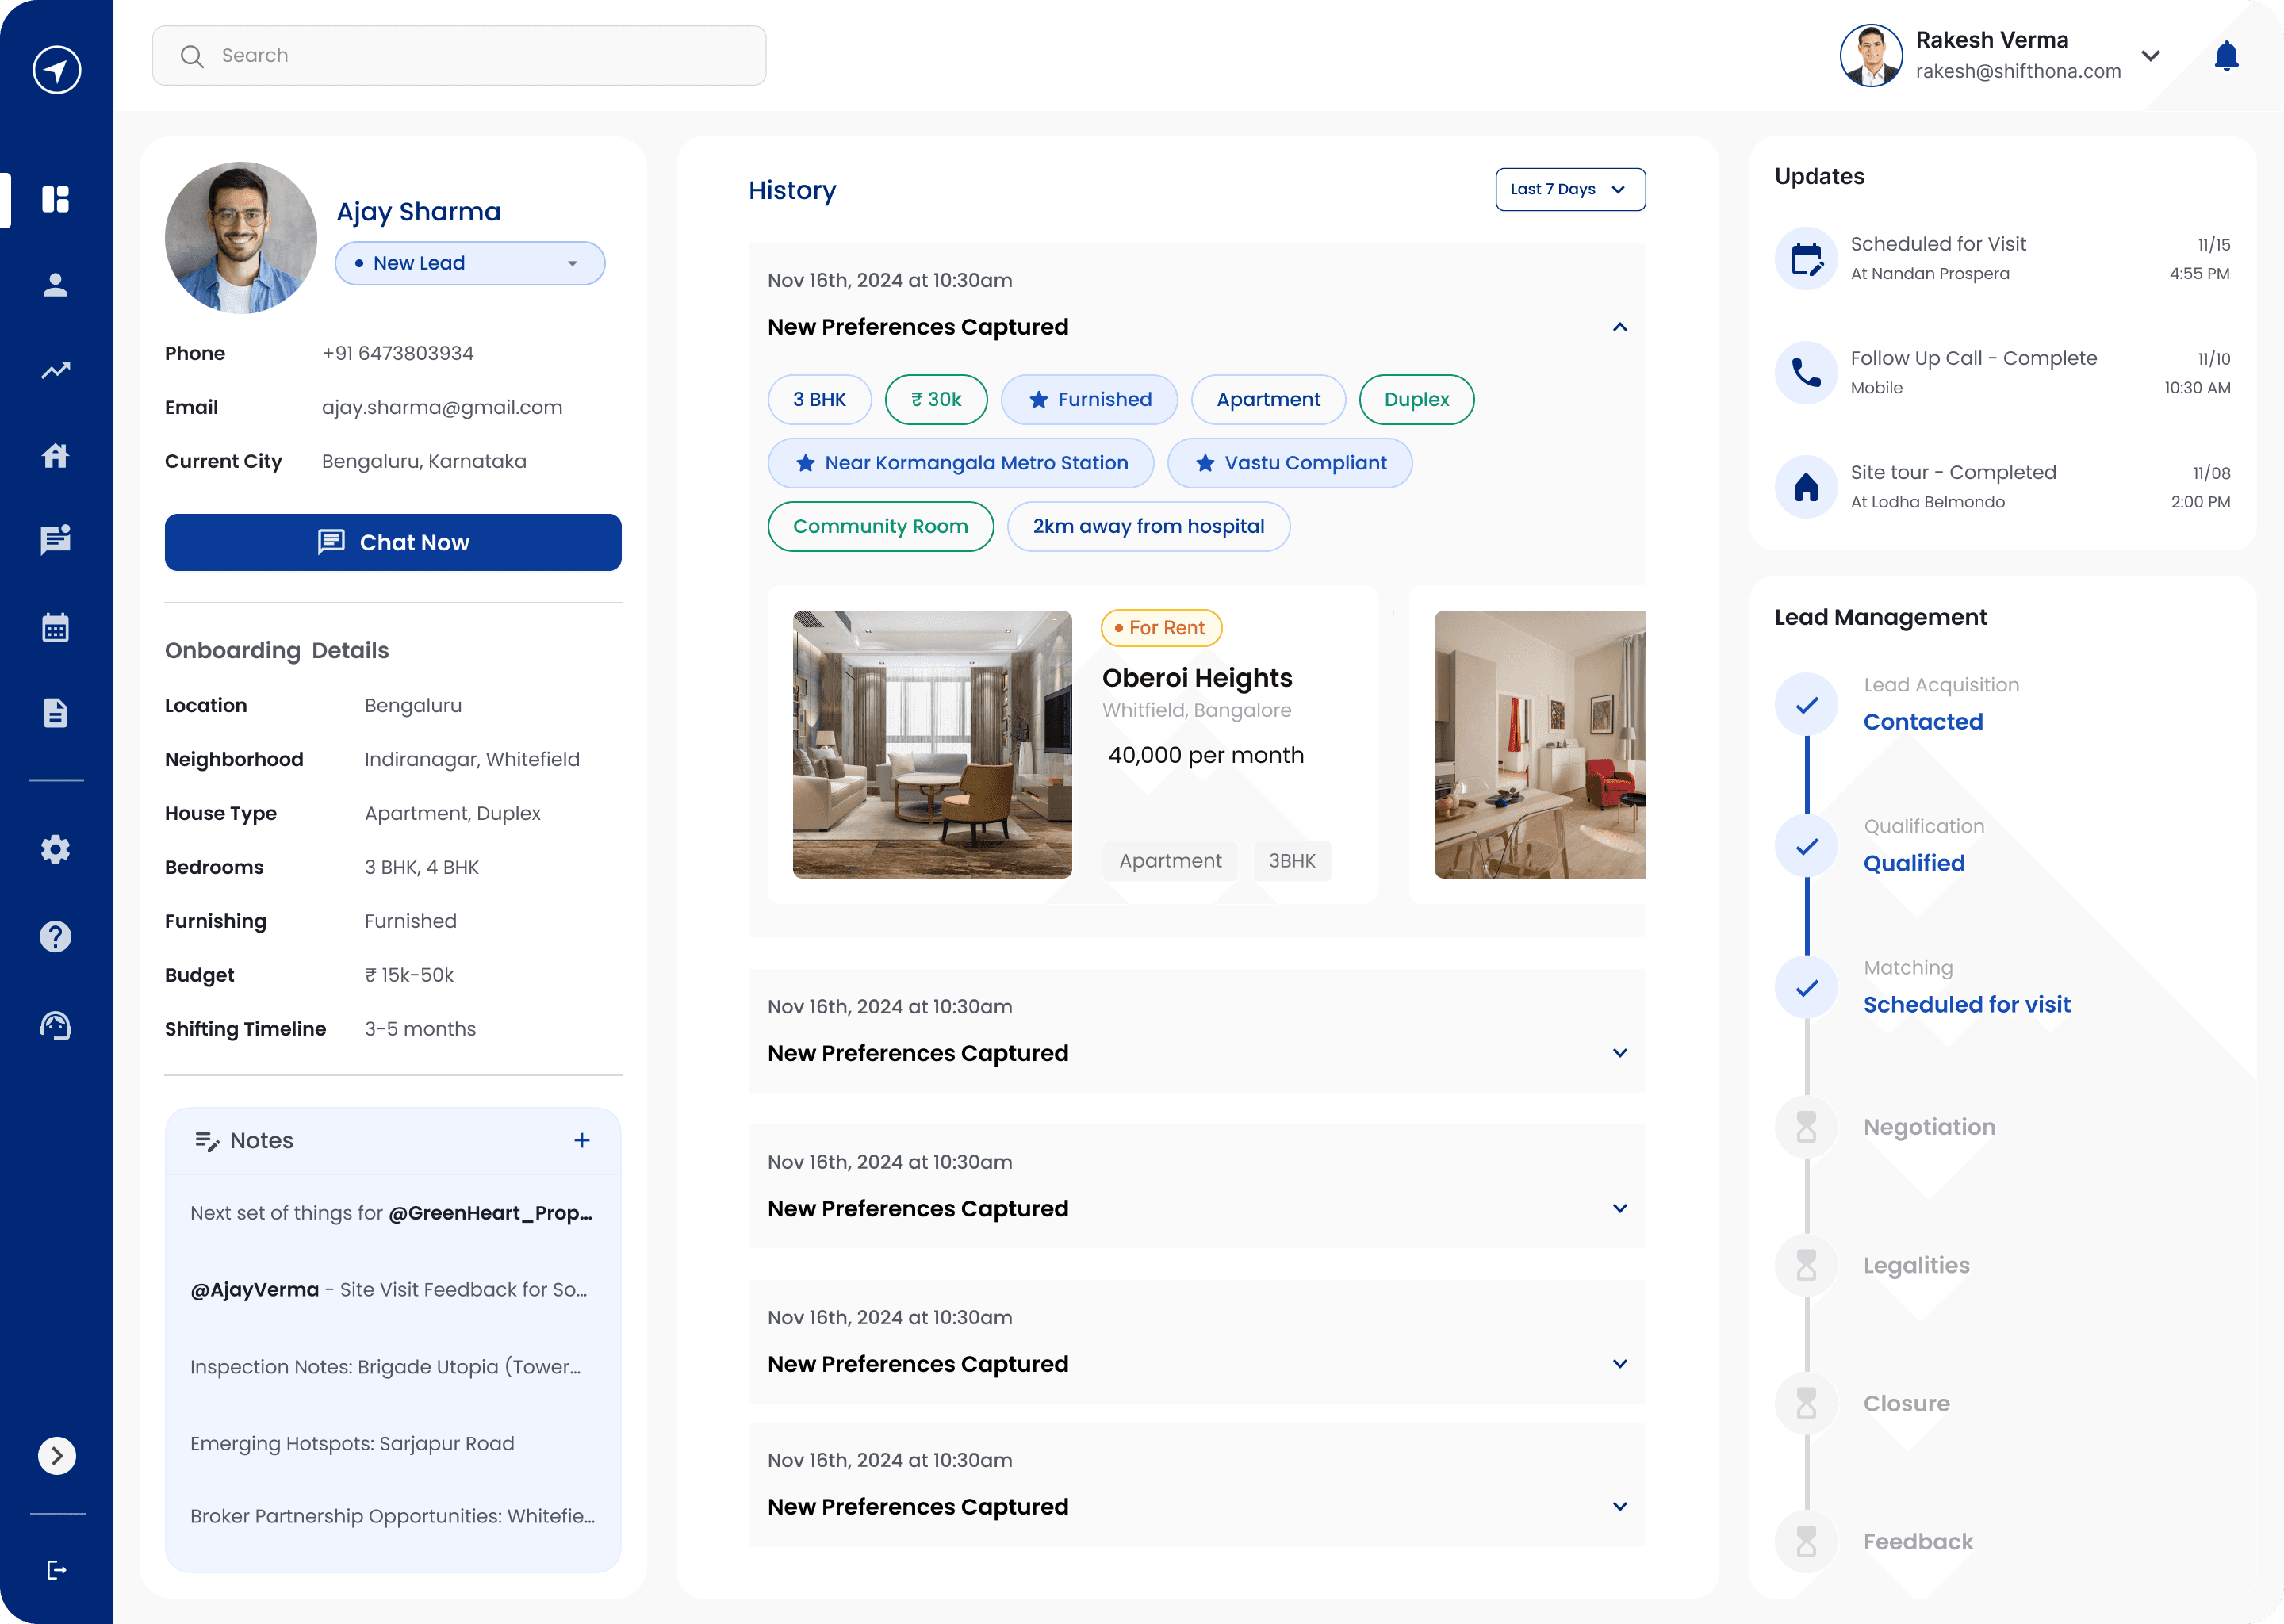Screen dimensions: 2284x1624
Task: Collapse the first New Preferences Captured entry
Action: [x=1619, y=327]
